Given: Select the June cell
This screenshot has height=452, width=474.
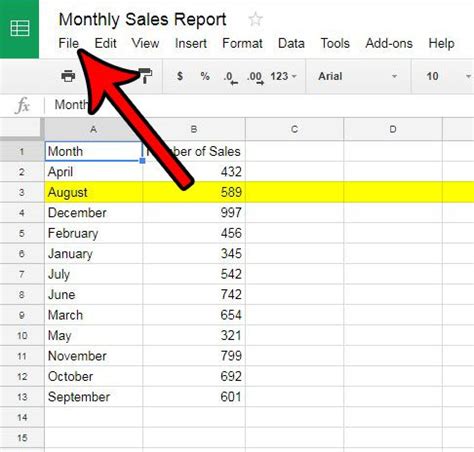Looking at the screenshot, I should (94, 295).
